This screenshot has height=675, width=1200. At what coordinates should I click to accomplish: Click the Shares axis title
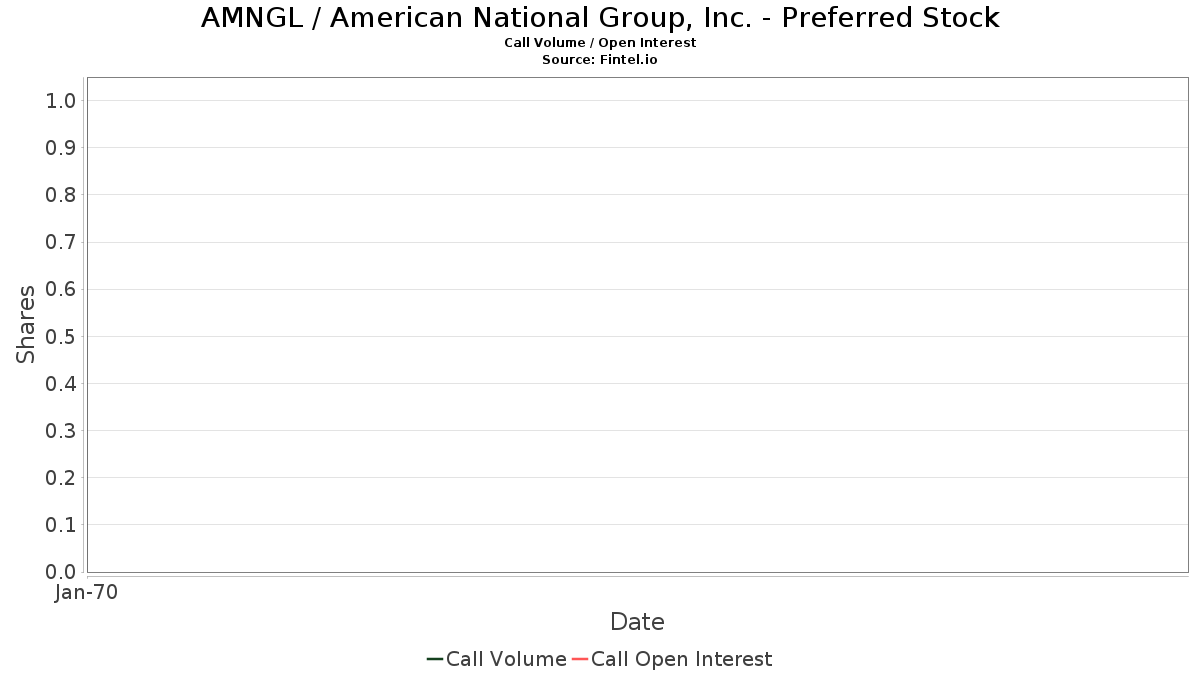[26, 324]
